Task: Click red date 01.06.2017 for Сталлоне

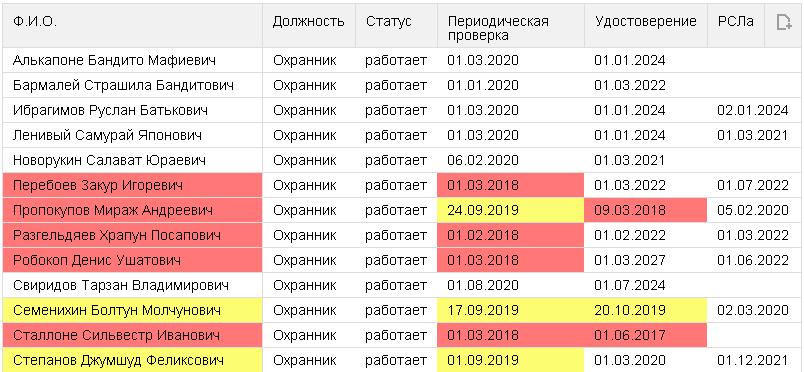Action: pos(646,336)
